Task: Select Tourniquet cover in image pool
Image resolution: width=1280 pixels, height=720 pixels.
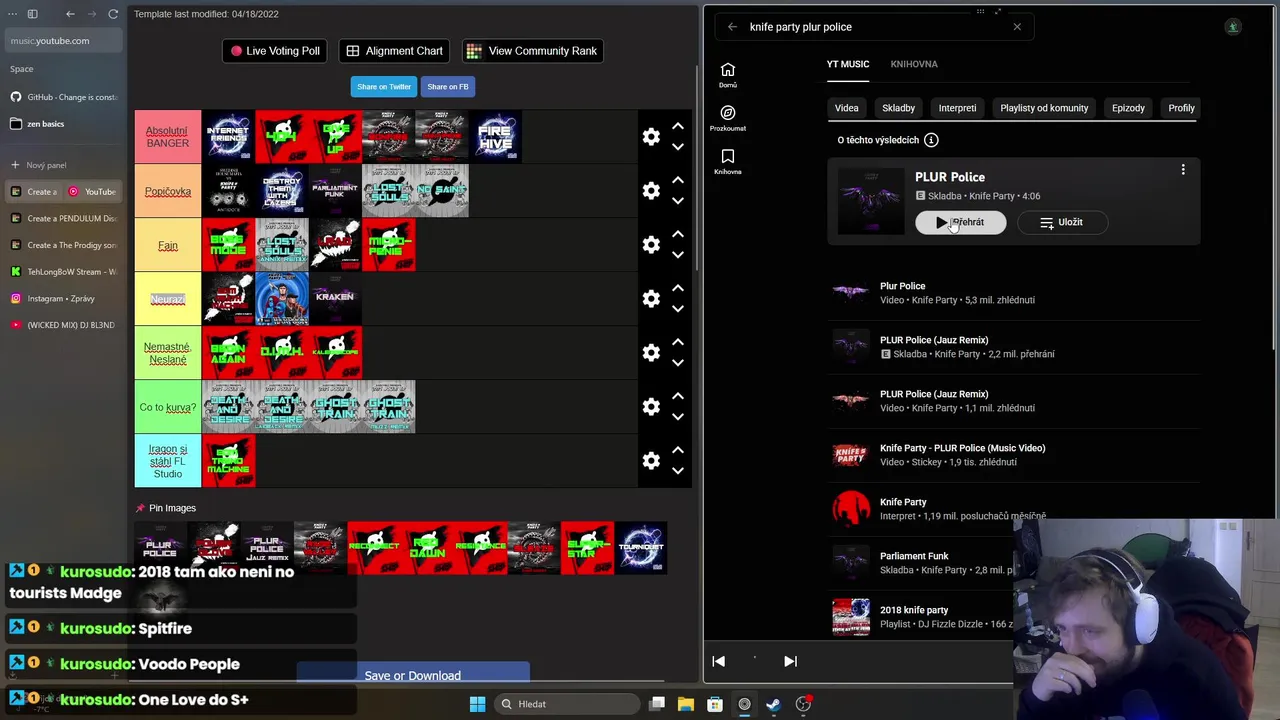Action: (x=641, y=547)
